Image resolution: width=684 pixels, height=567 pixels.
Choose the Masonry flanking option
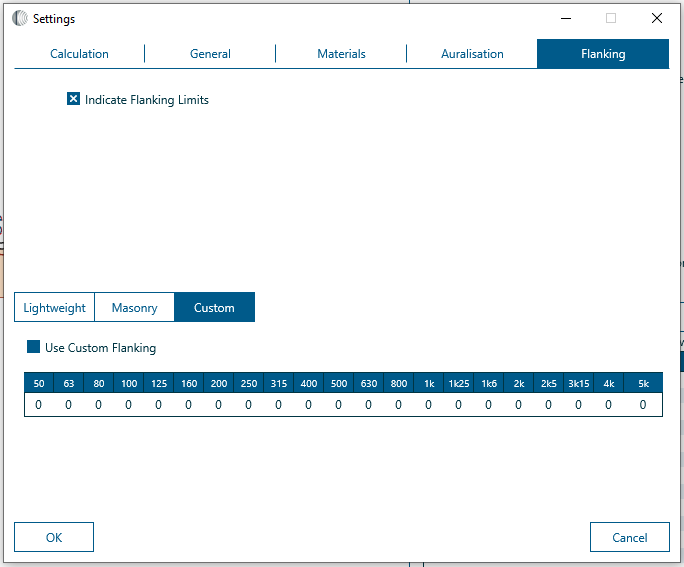134,307
